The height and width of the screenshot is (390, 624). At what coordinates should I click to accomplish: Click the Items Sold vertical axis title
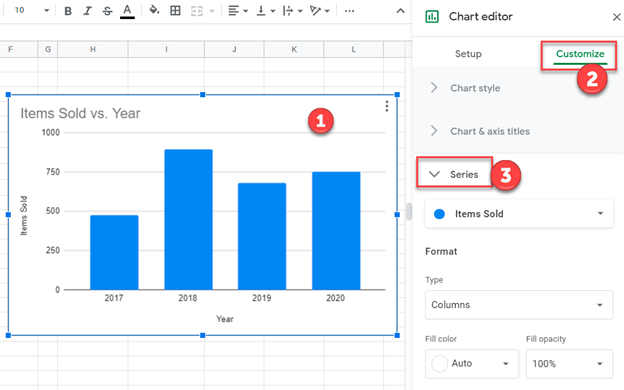[24, 215]
